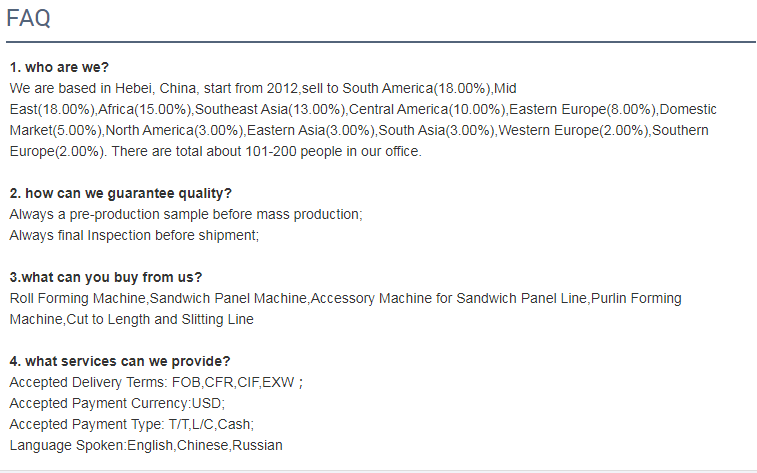This screenshot has width=757, height=473.
Task: Click the 'Sandwich Panel Machine' product text
Action: 228,298
